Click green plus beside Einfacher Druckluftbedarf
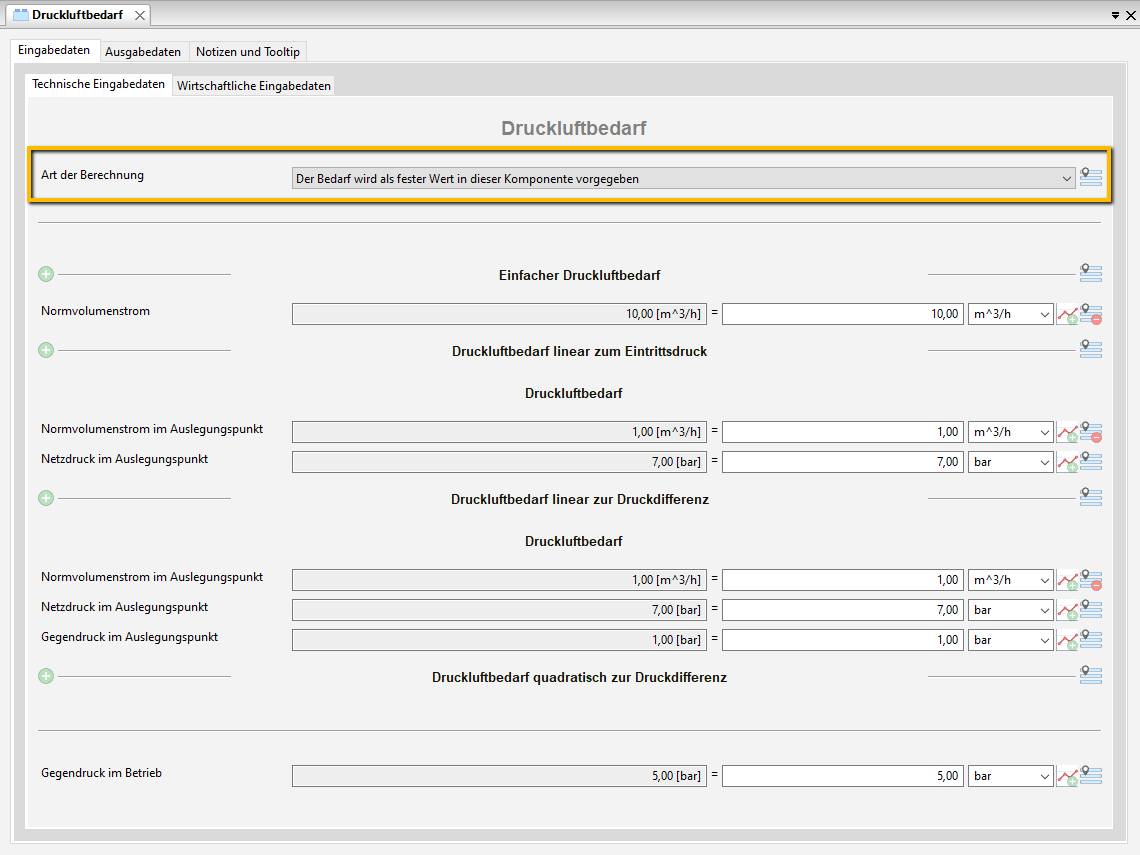This screenshot has width=1140, height=855. click(46, 274)
